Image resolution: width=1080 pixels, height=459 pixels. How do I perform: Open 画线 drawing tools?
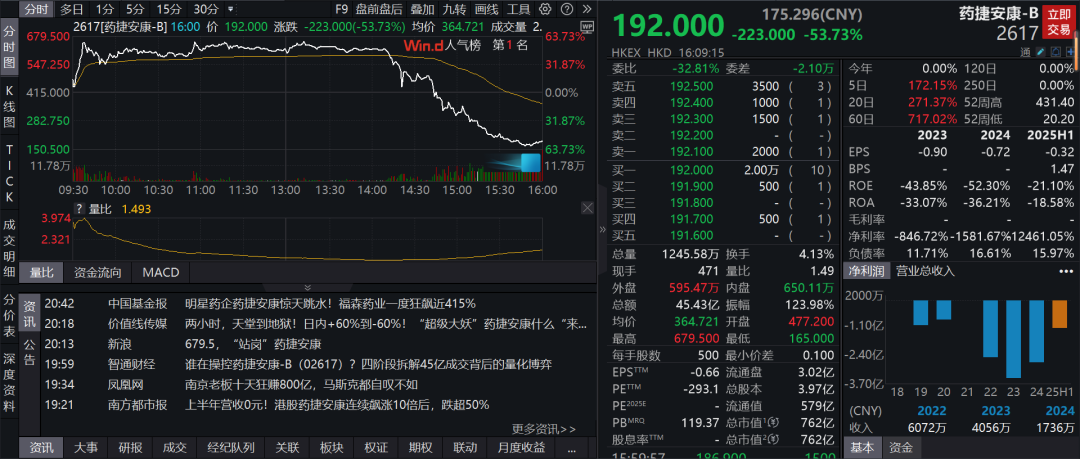click(x=487, y=10)
